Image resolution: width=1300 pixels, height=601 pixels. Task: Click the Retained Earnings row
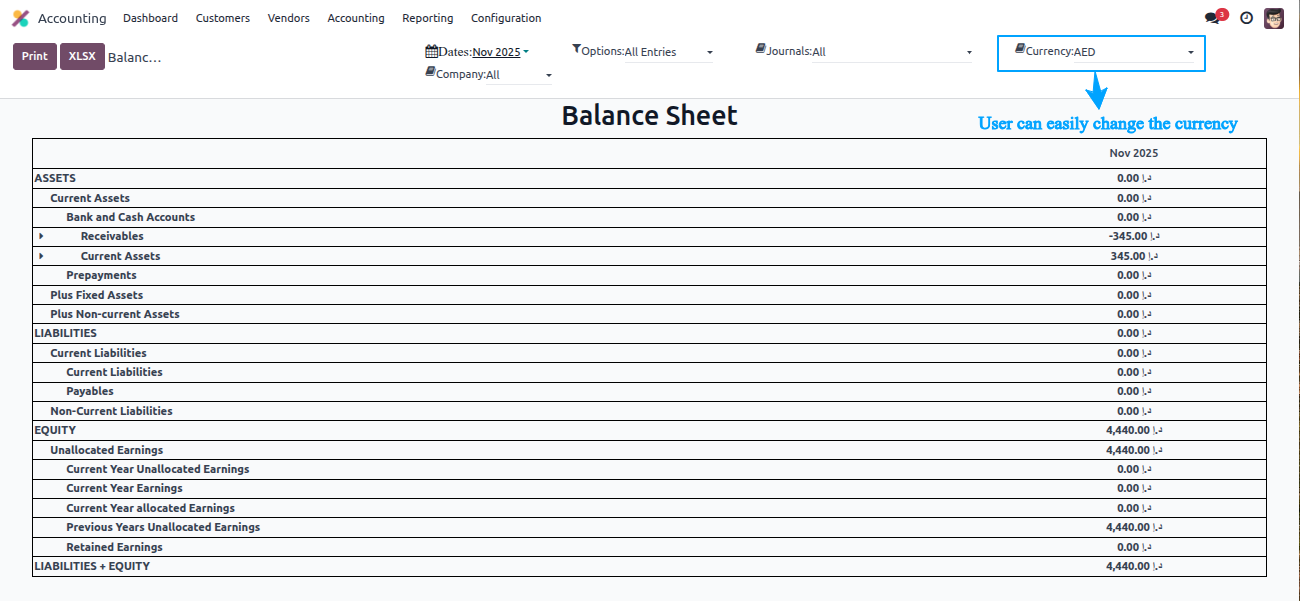click(x=649, y=547)
